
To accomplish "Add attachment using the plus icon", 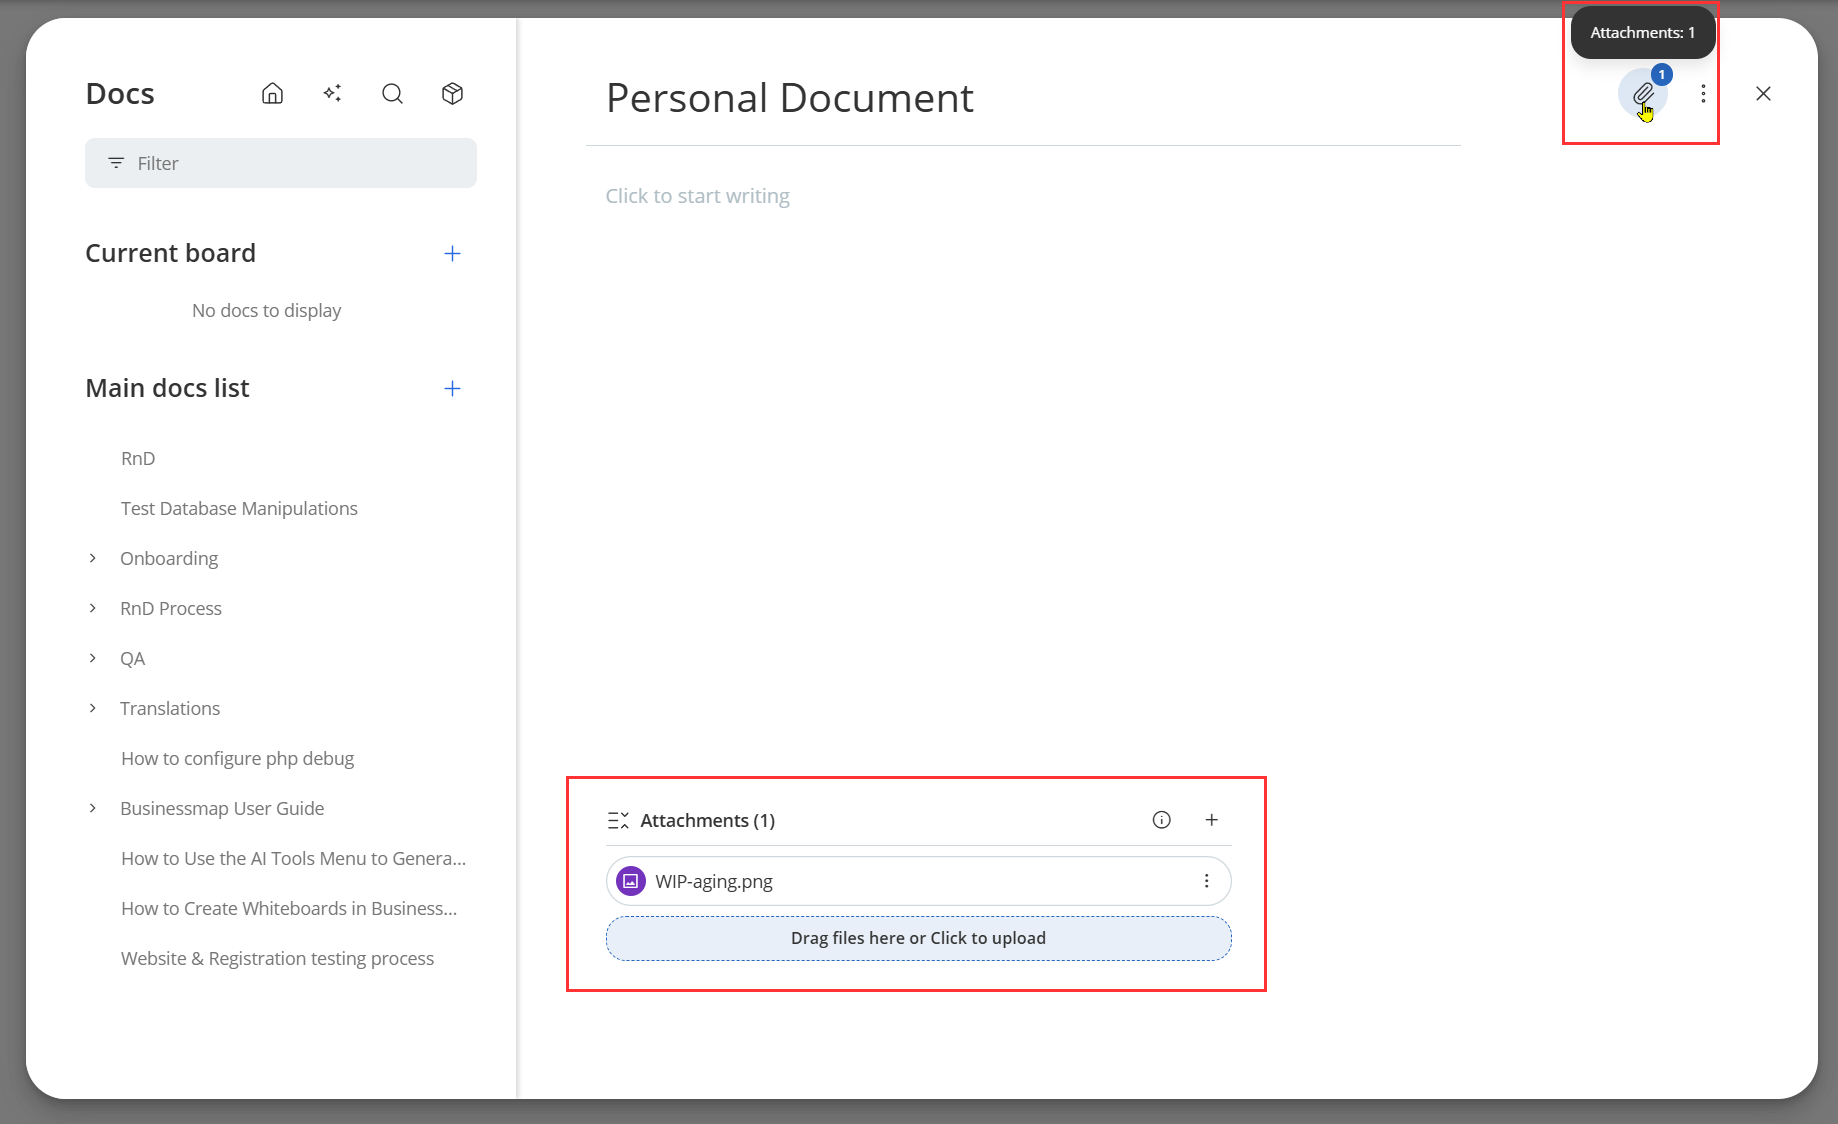I will (x=1211, y=820).
